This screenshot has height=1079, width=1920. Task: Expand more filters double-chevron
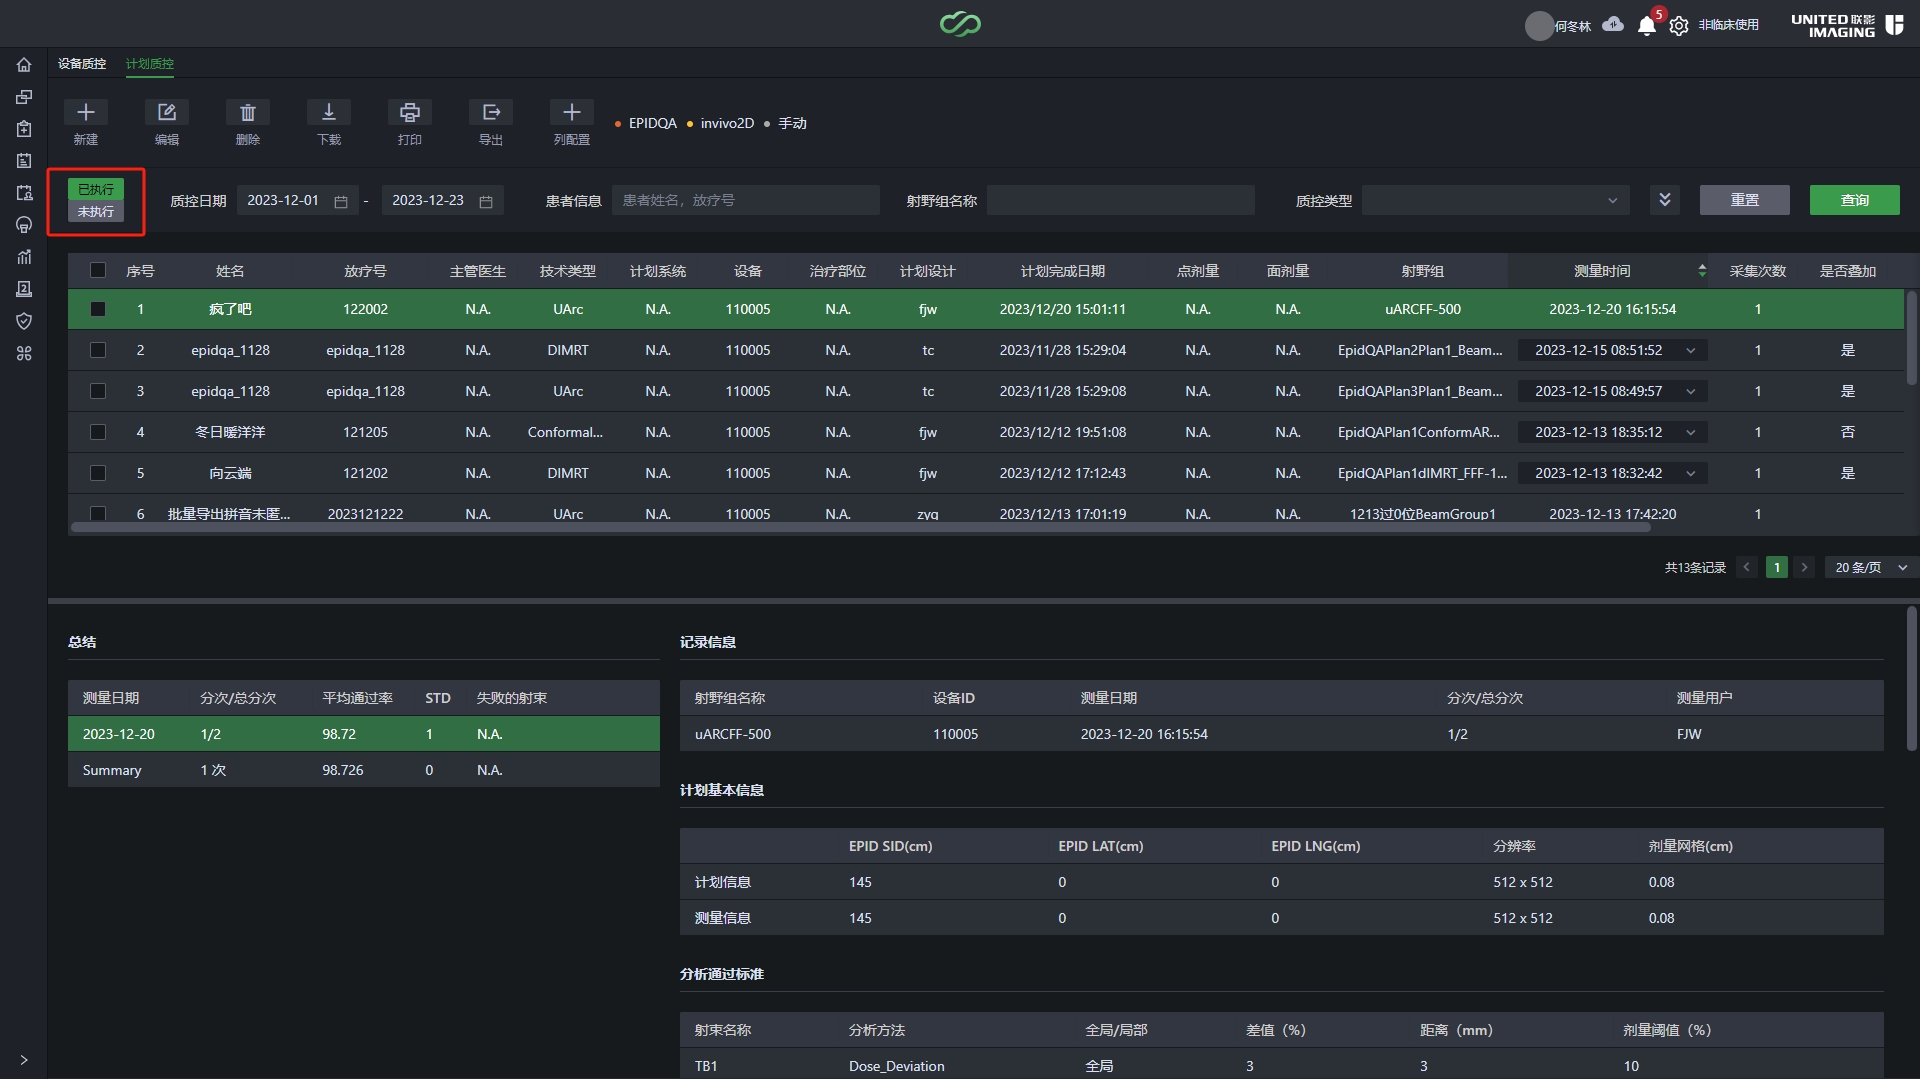[1665, 200]
